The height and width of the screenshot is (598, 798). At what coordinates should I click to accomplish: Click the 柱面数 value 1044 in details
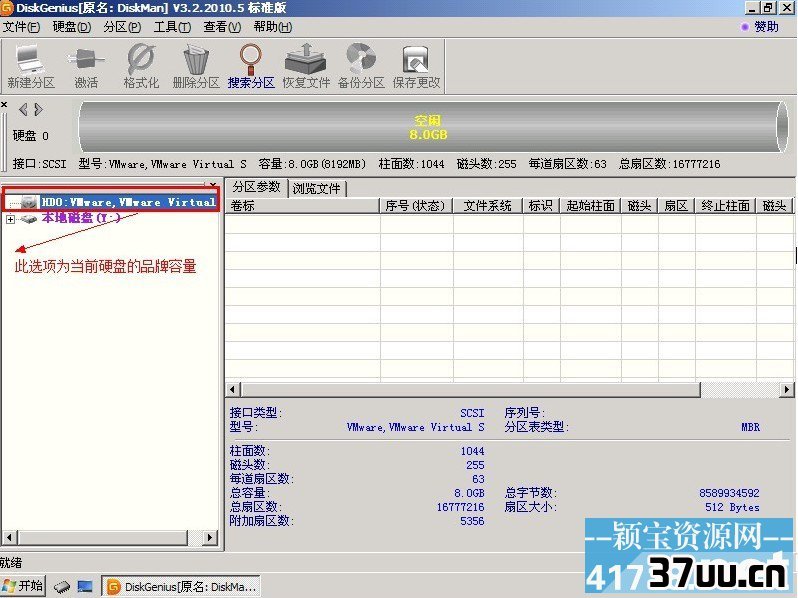tap(472, 451)
